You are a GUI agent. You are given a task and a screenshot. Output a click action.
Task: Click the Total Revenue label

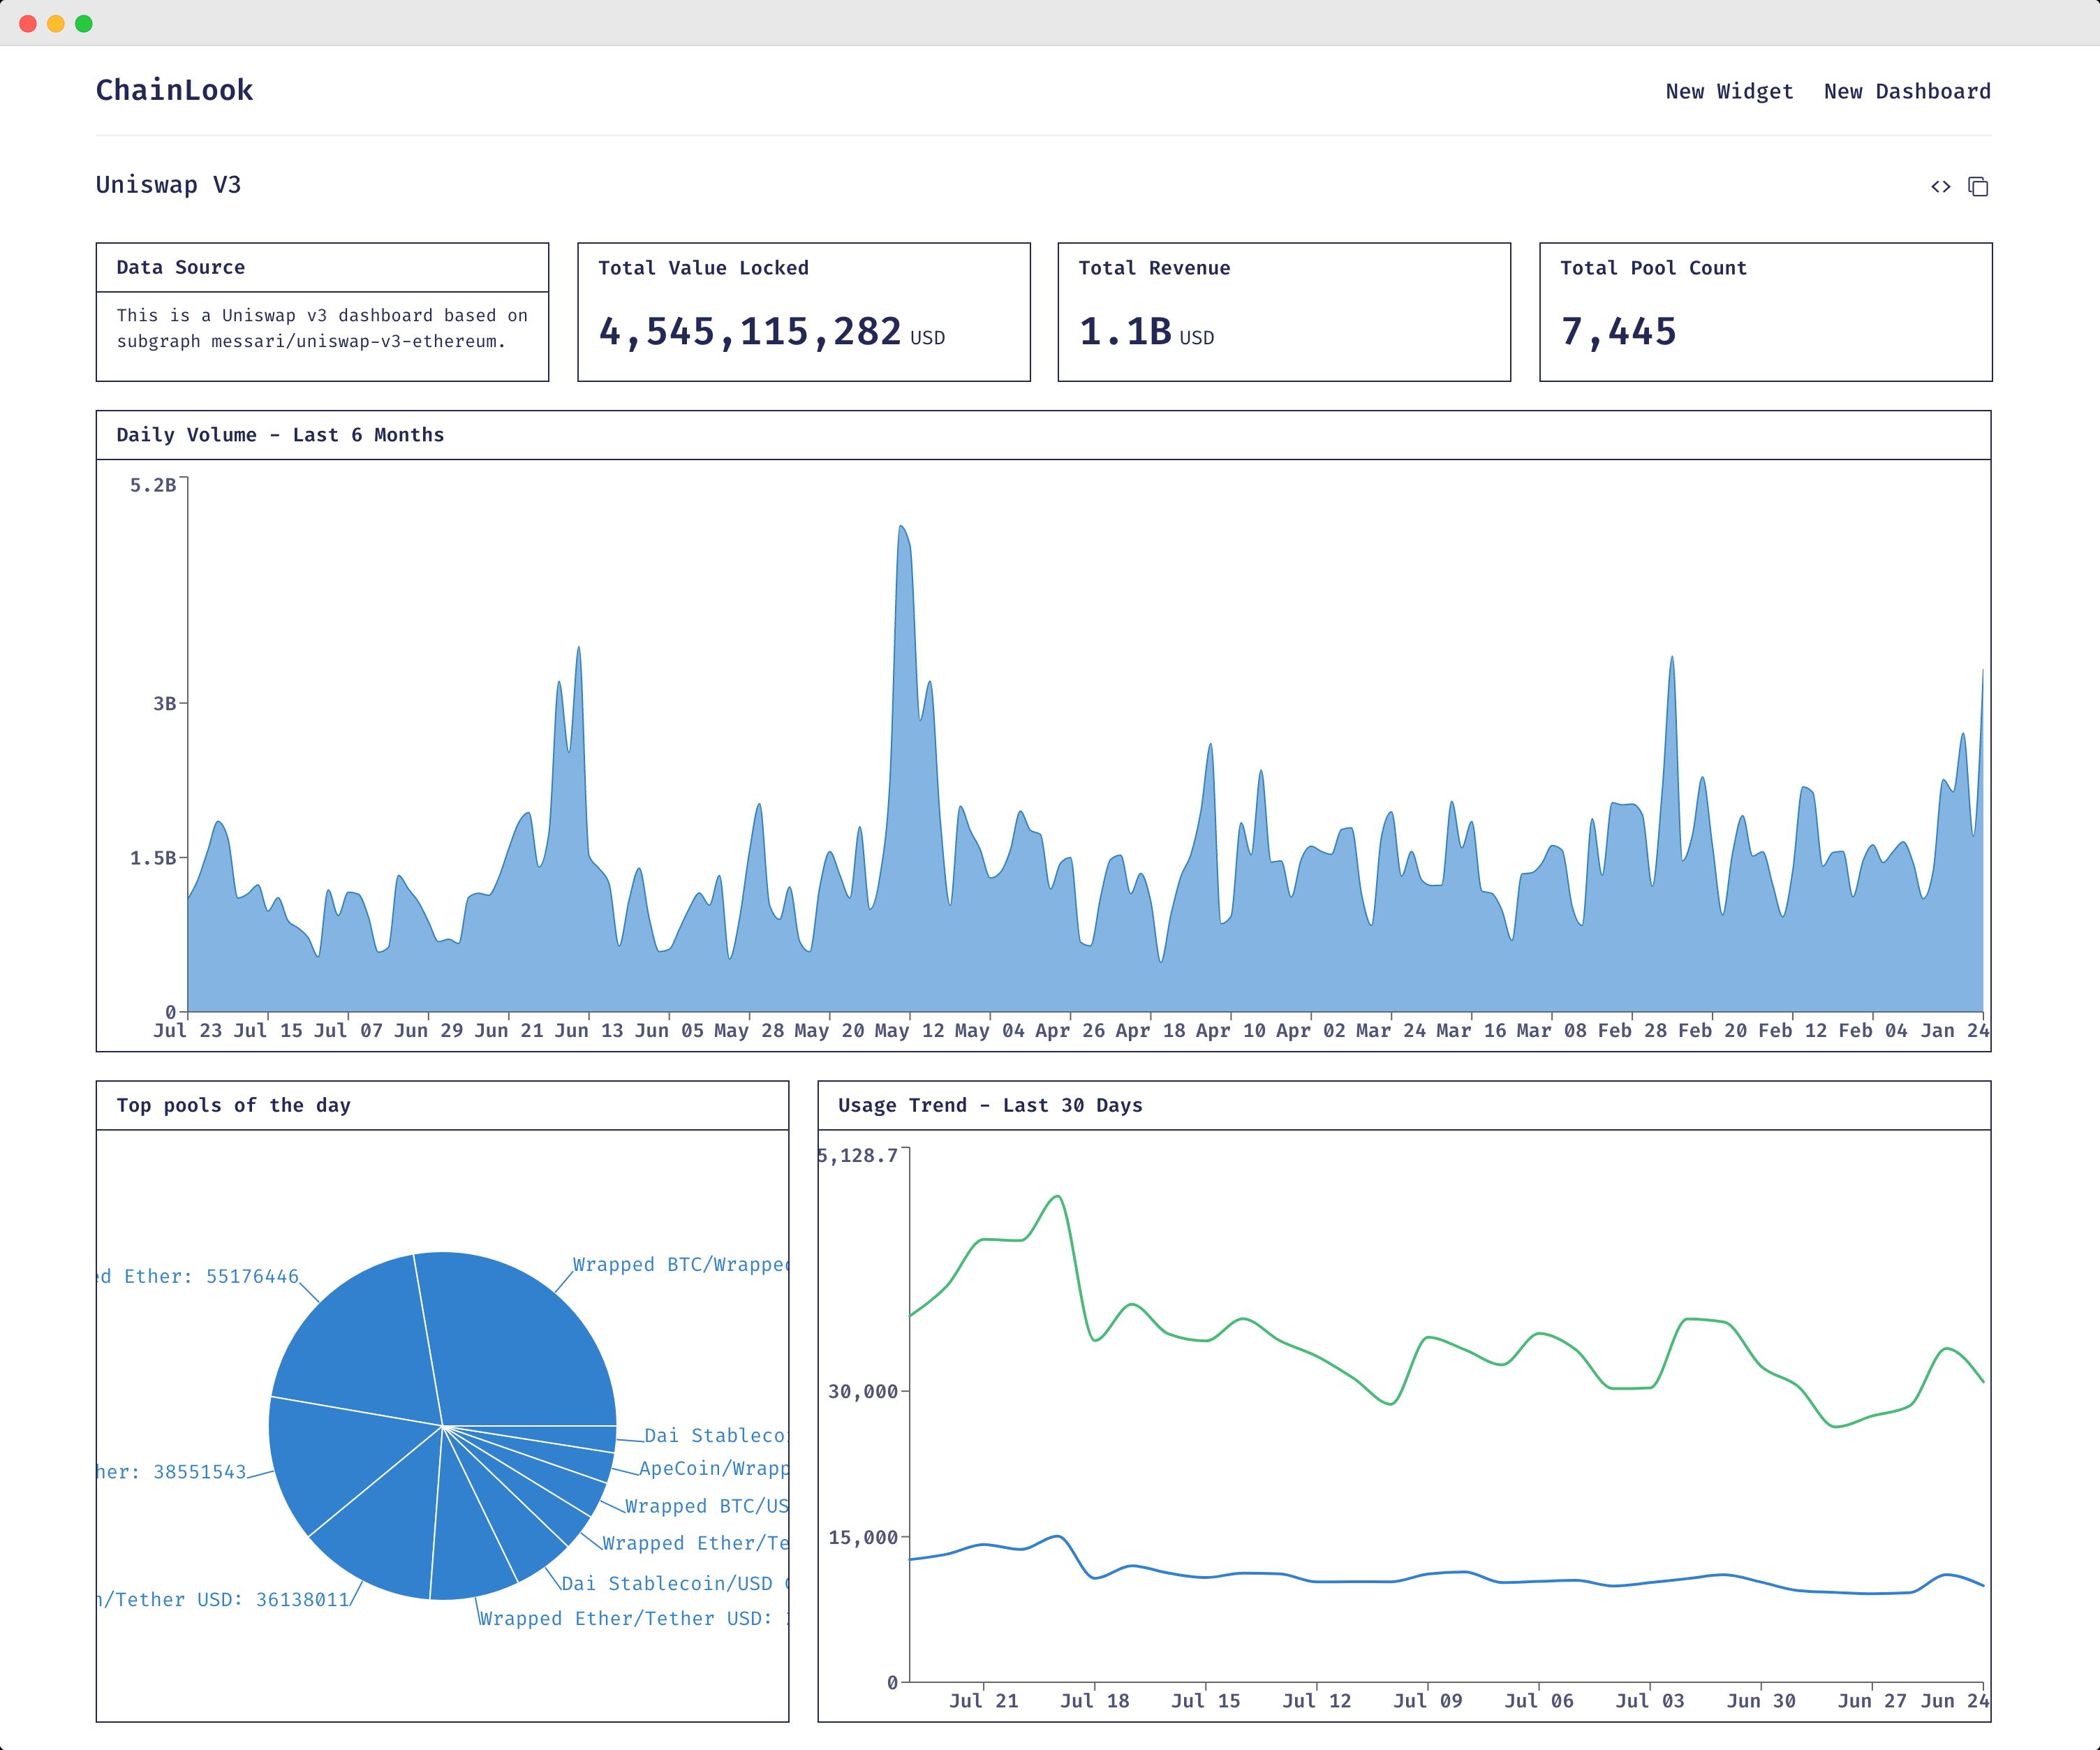coord(1154,268)
